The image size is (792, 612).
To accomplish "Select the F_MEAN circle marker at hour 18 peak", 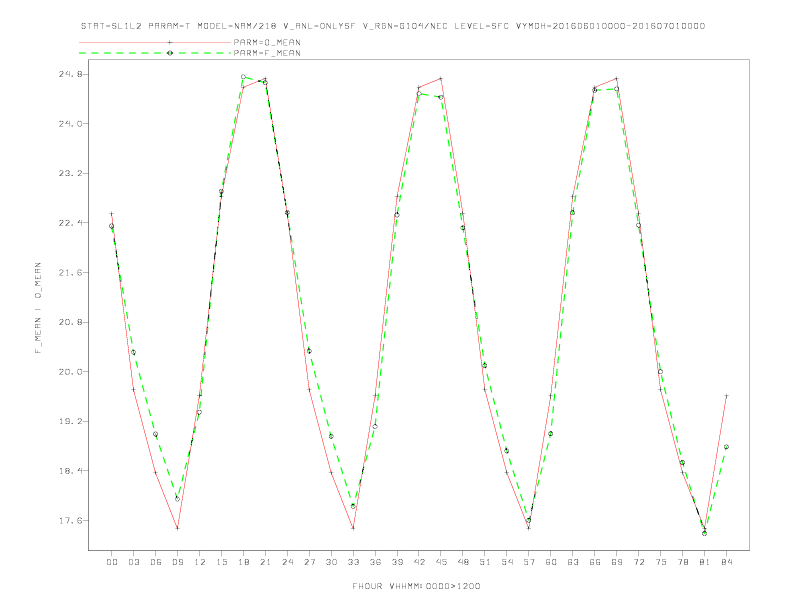I will [243, 77].
